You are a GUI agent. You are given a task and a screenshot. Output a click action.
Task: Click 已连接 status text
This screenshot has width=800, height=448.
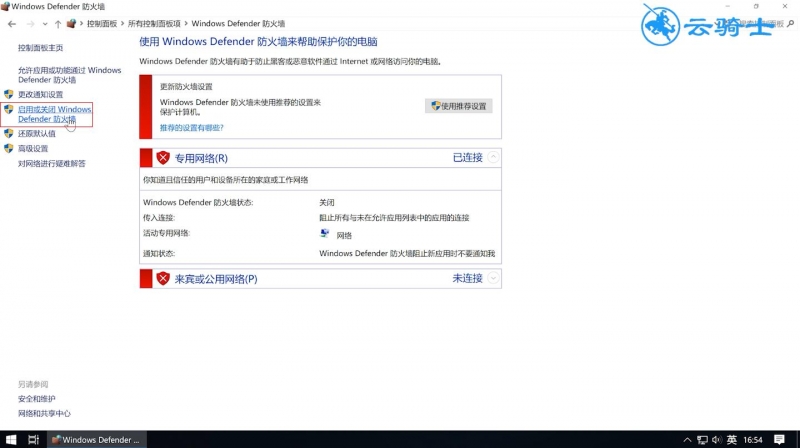(467, 158)
